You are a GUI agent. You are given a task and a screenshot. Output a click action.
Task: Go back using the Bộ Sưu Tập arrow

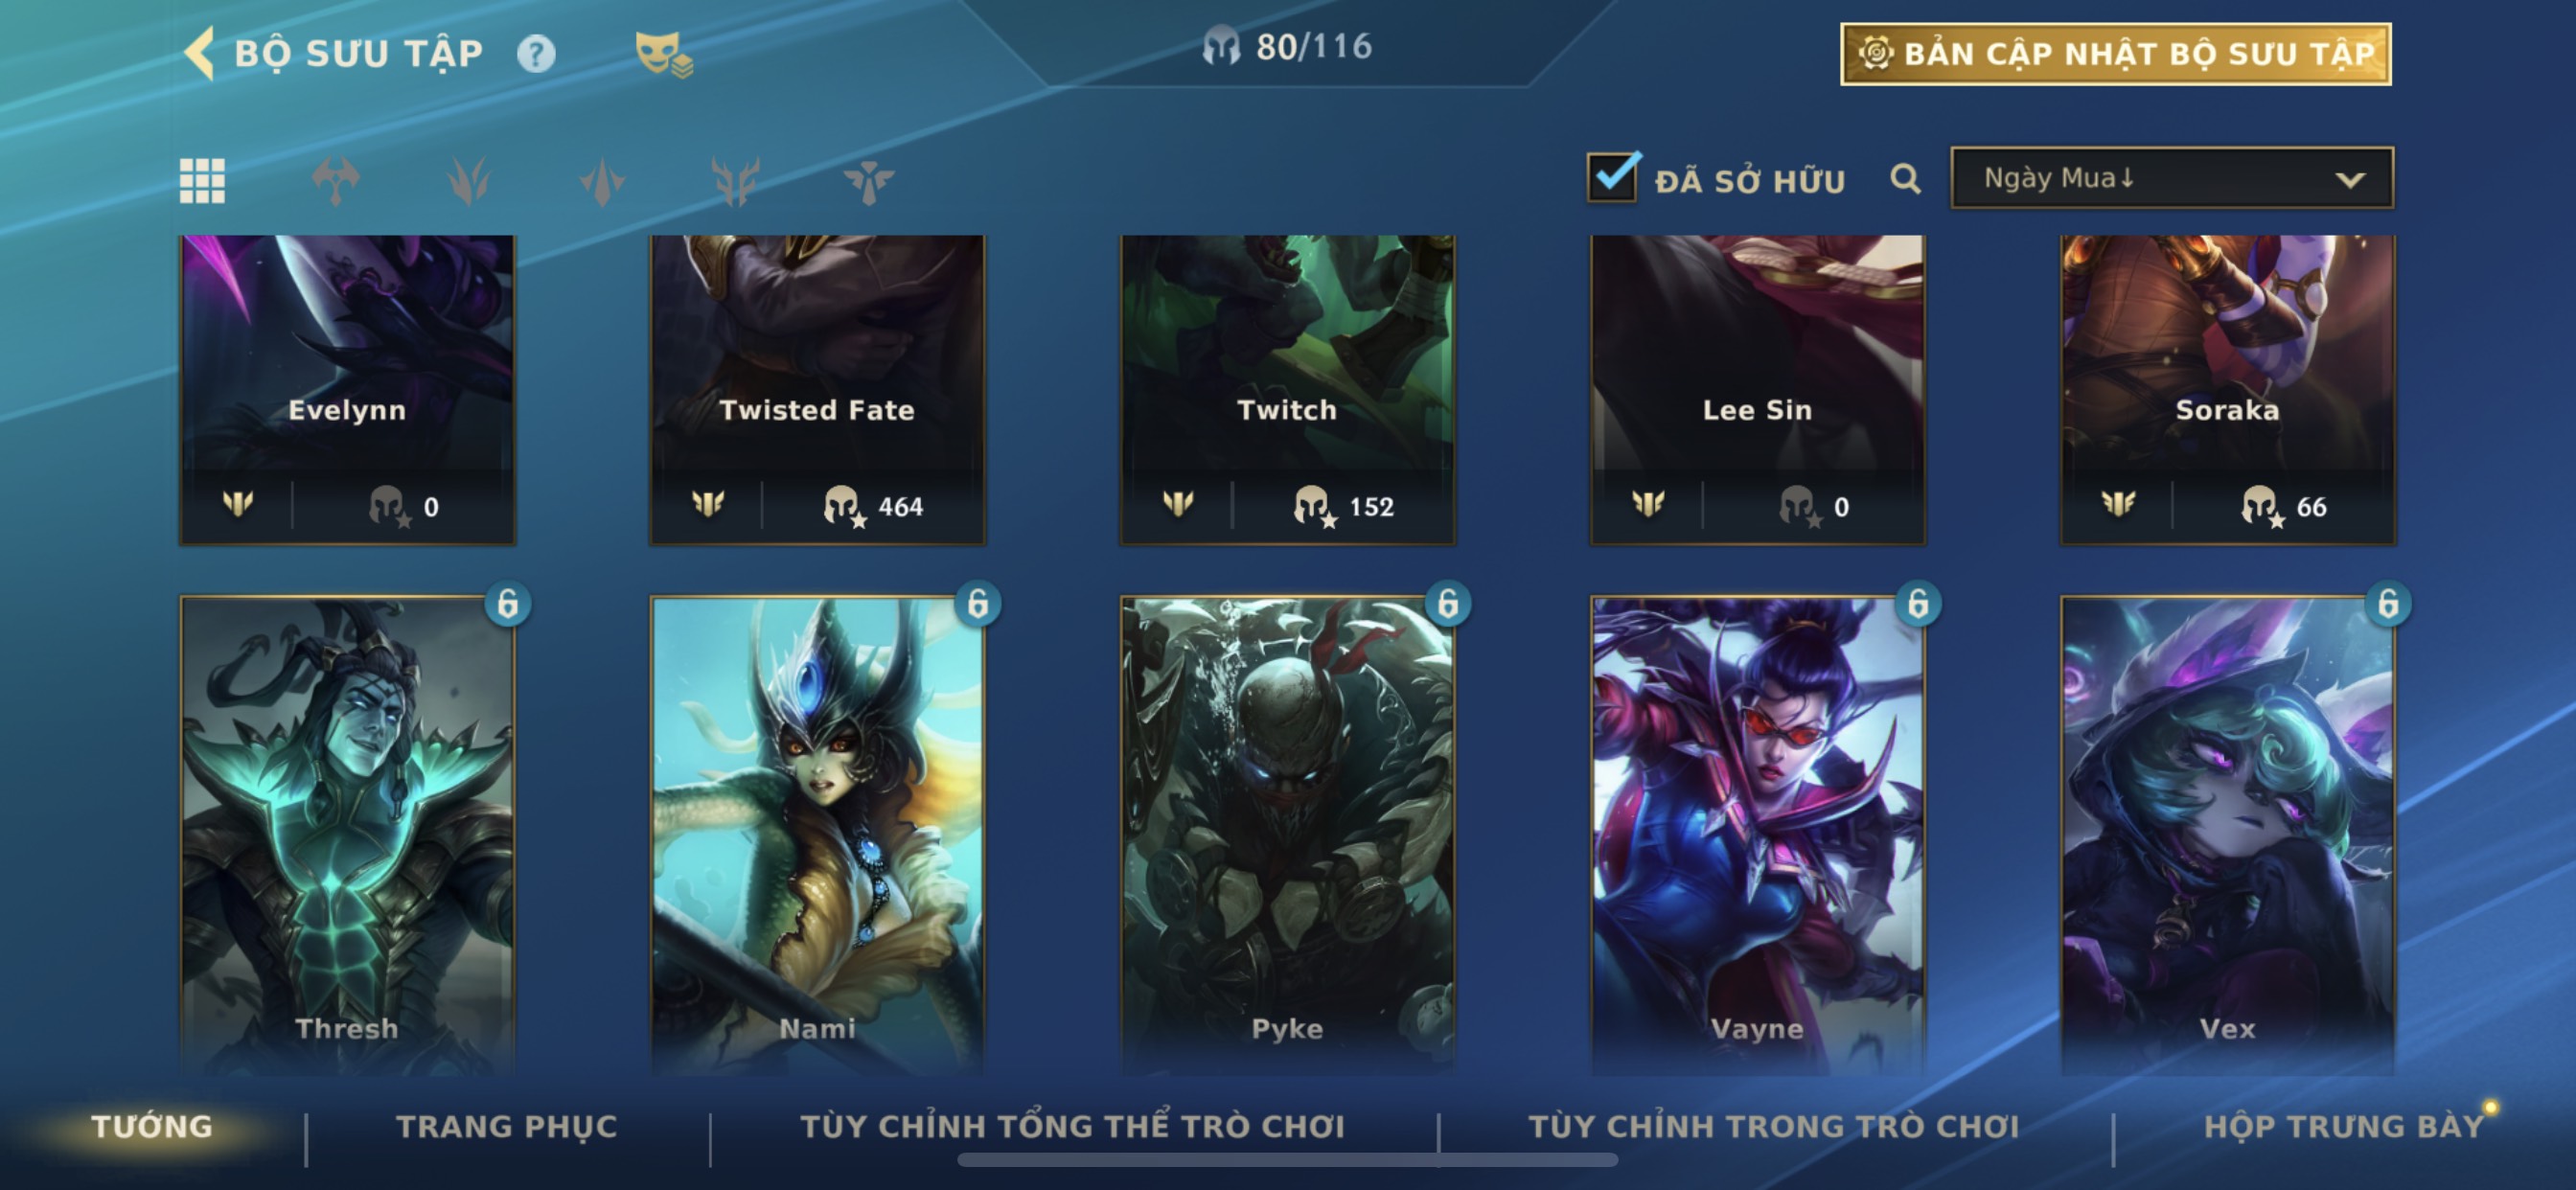point(200,53)
